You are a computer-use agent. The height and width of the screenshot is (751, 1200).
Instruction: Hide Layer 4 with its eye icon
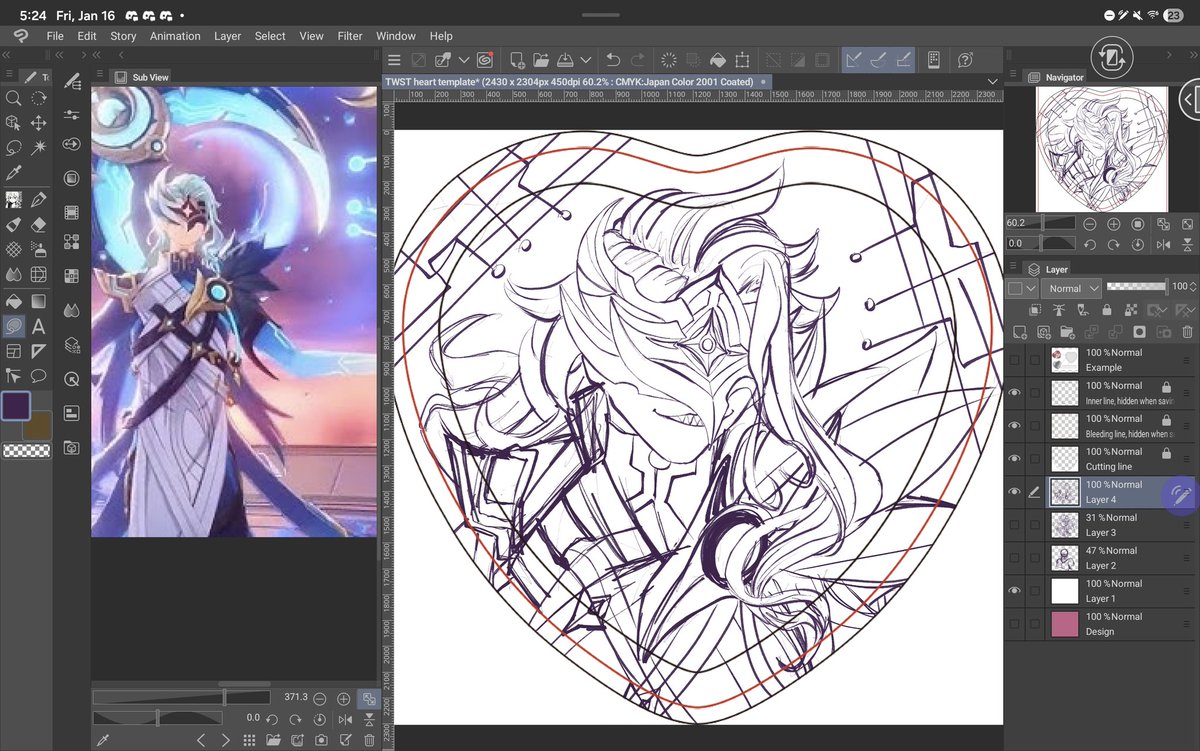click(x=1015, y=492)
